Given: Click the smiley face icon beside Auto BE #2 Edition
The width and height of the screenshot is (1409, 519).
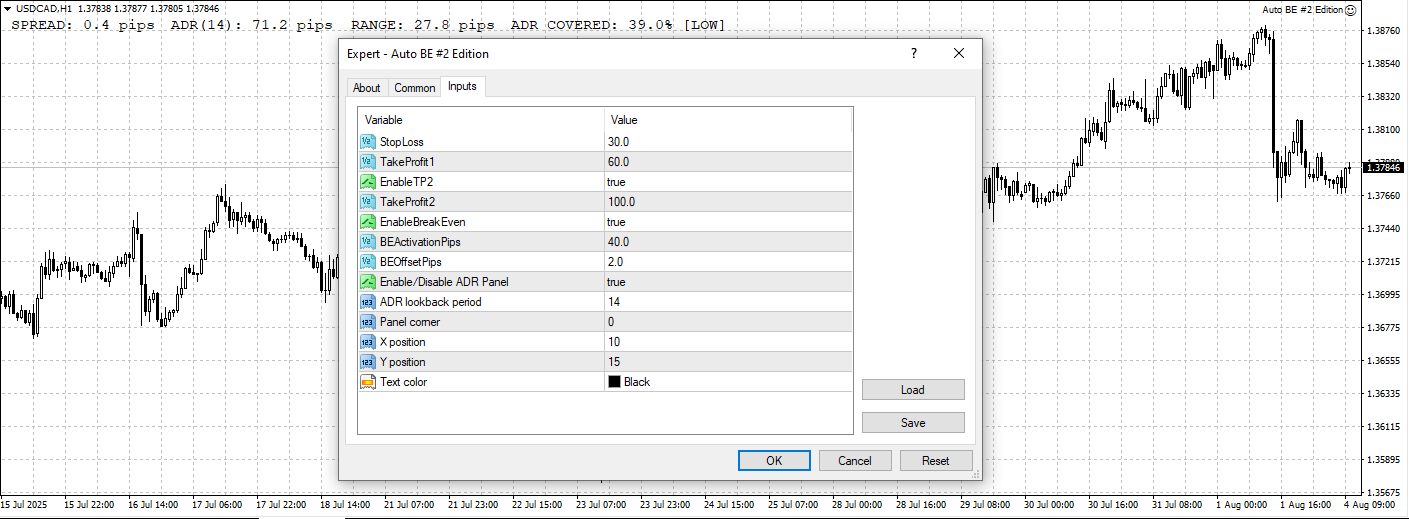Looking at the screenshot, I should pos(1350,9).
